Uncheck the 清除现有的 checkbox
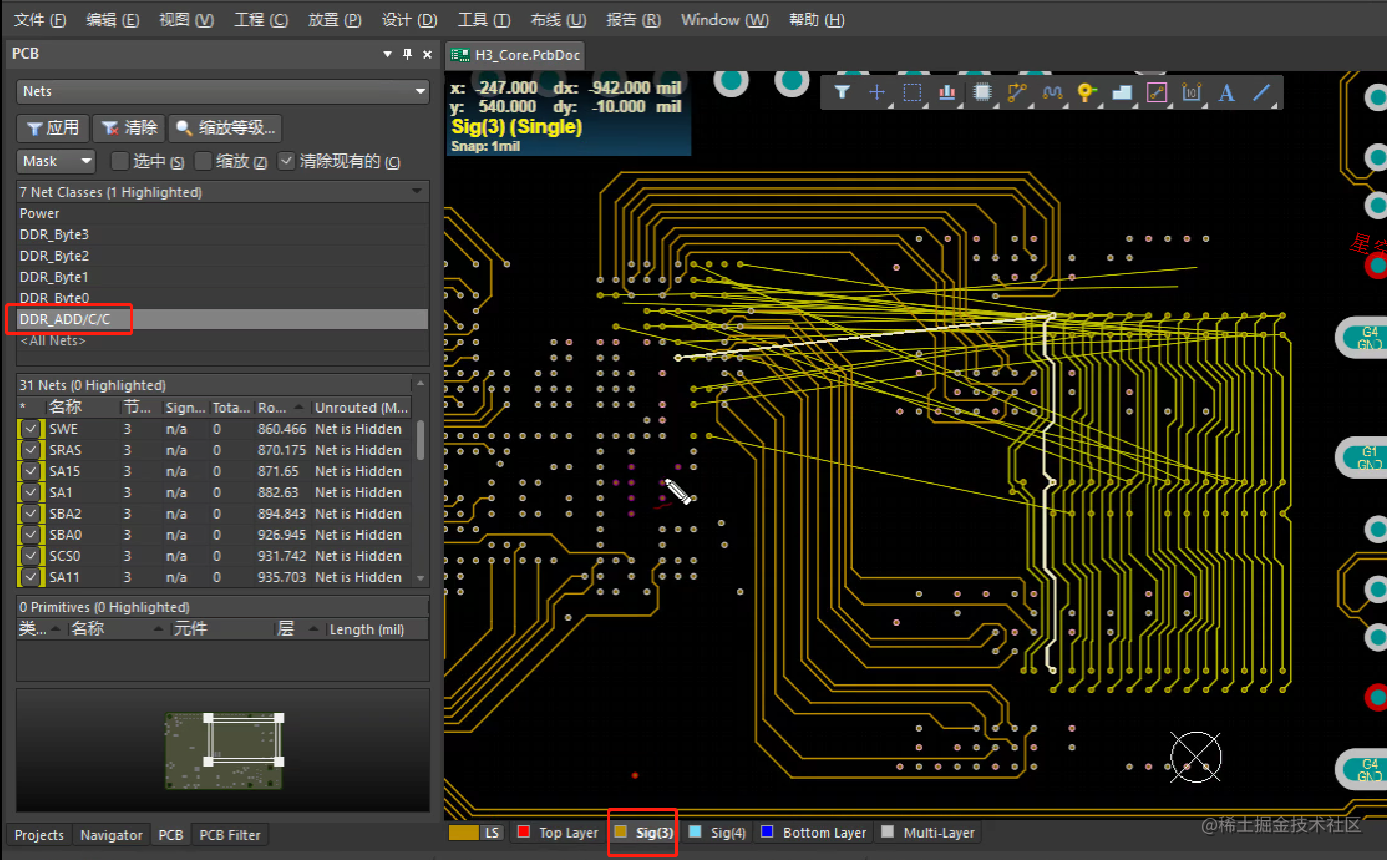The width and height of the screenshot is (1387, 860). [286, 161]
